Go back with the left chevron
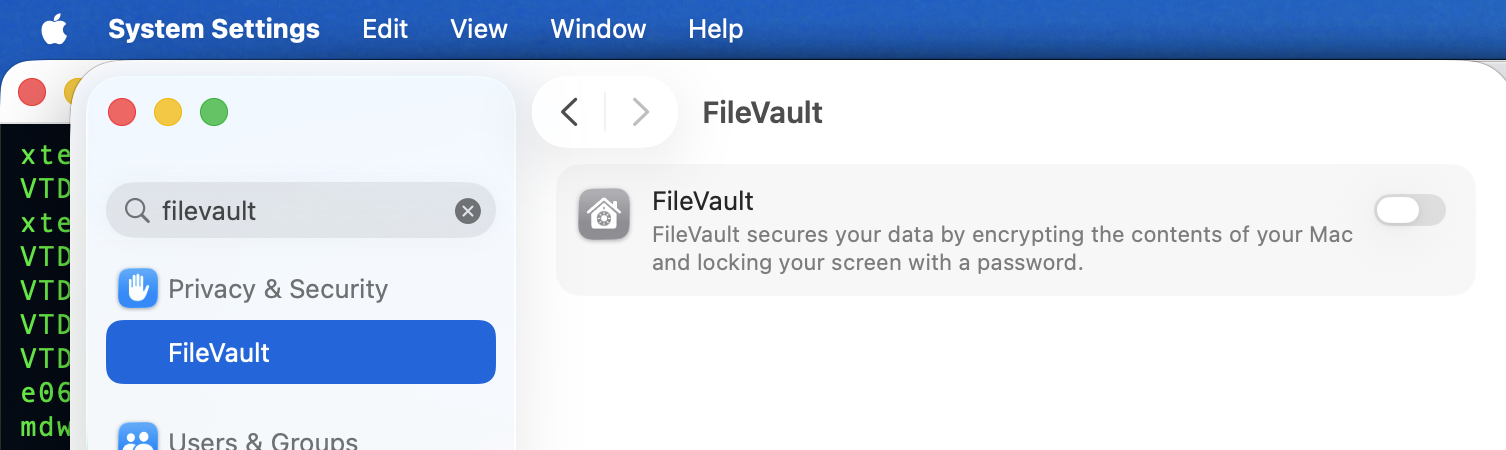This screenshot has height=450, width=1506. pos(569,112)
